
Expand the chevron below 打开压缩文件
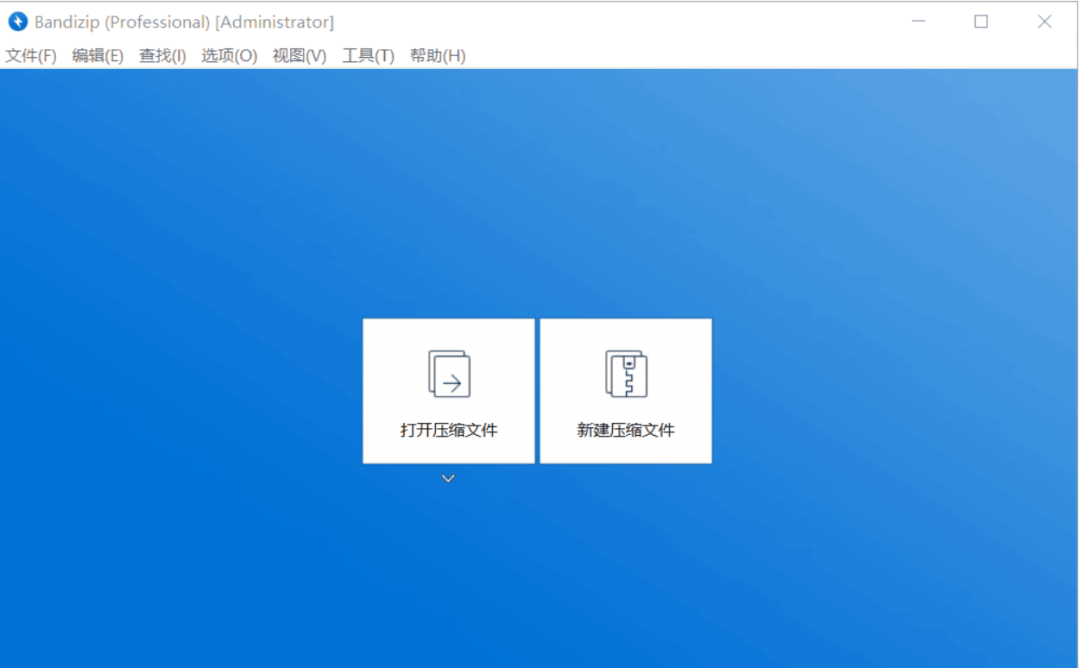click(x=448, y=478)
